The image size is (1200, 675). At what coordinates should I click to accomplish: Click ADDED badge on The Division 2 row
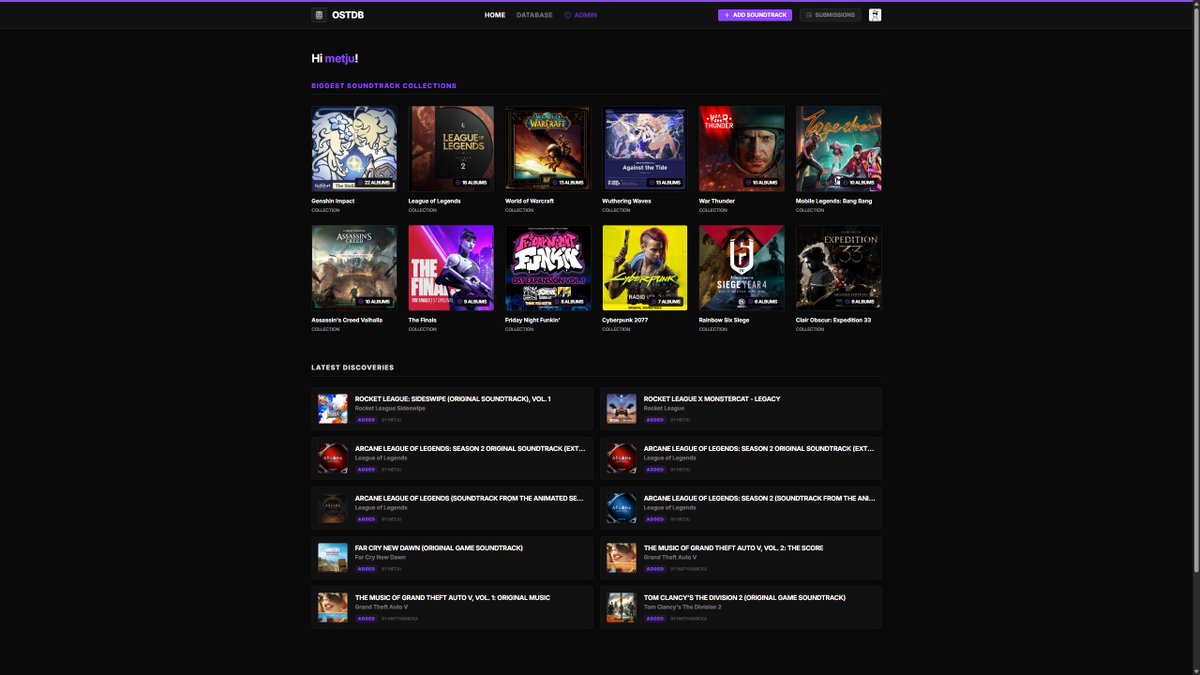655,619
